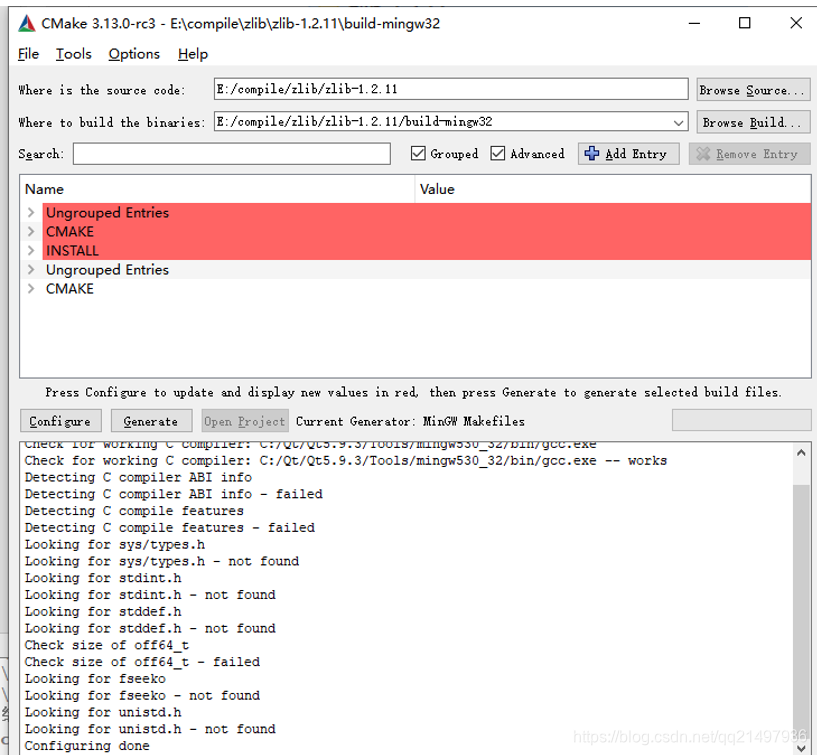Click output log scrollbar down arrow
The image size is (817, 755).
801,748
